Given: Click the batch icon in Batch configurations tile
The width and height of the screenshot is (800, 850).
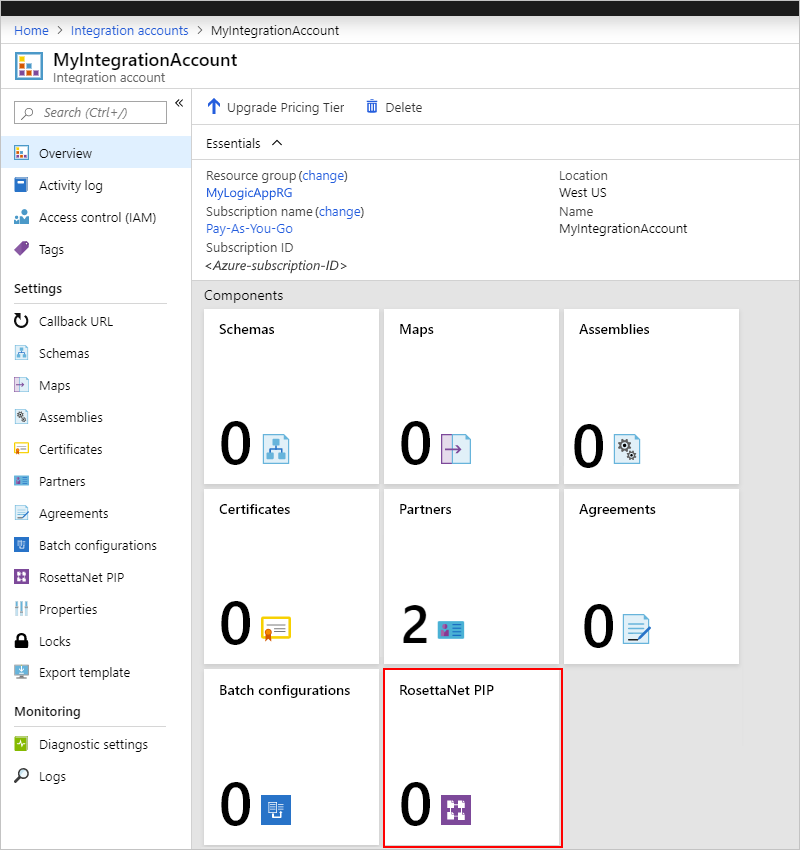Looking at the screenshot, I should 276,810.
